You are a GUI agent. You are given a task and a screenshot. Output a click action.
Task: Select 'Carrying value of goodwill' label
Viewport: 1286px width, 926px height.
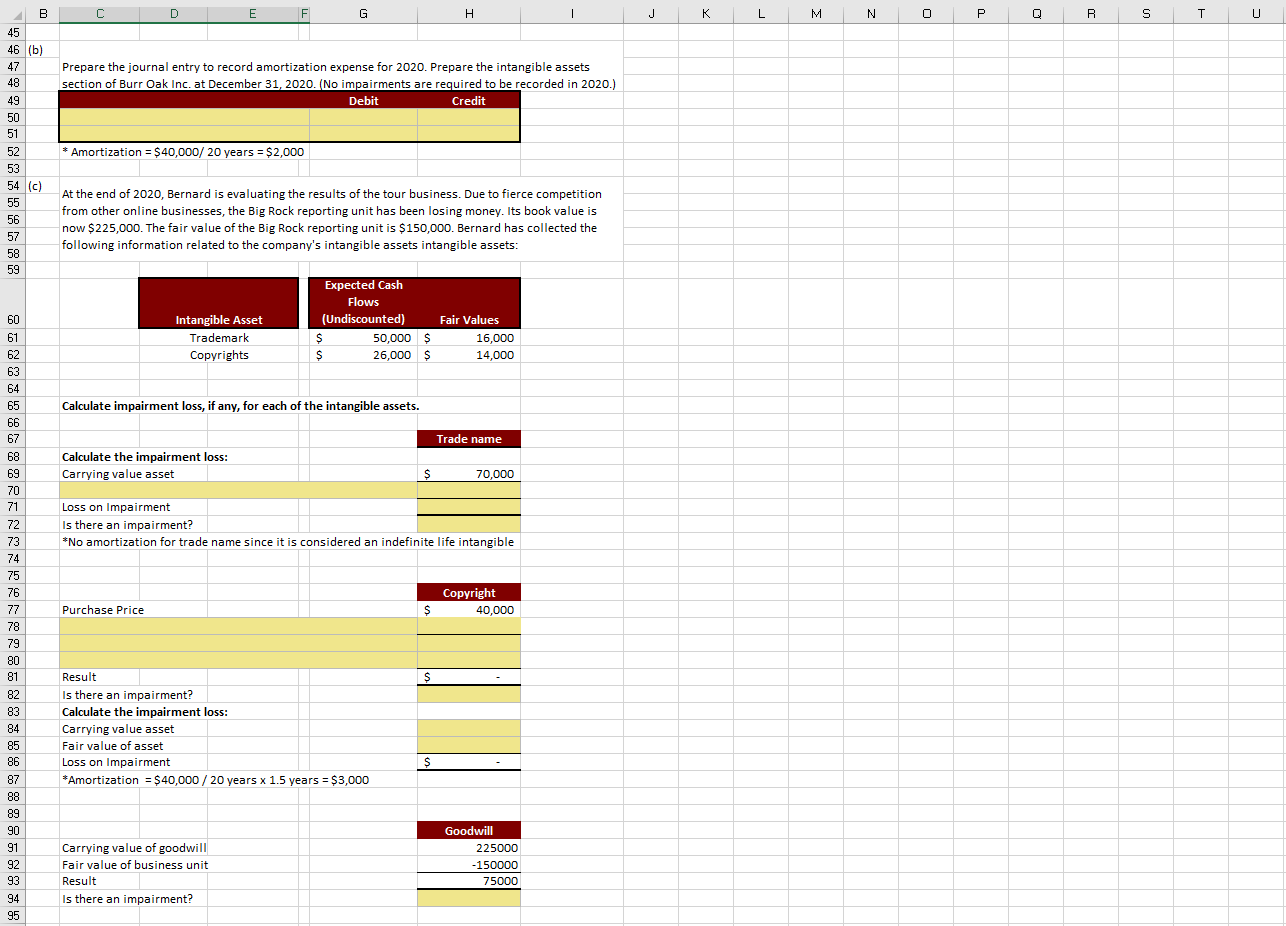(134, 848)
